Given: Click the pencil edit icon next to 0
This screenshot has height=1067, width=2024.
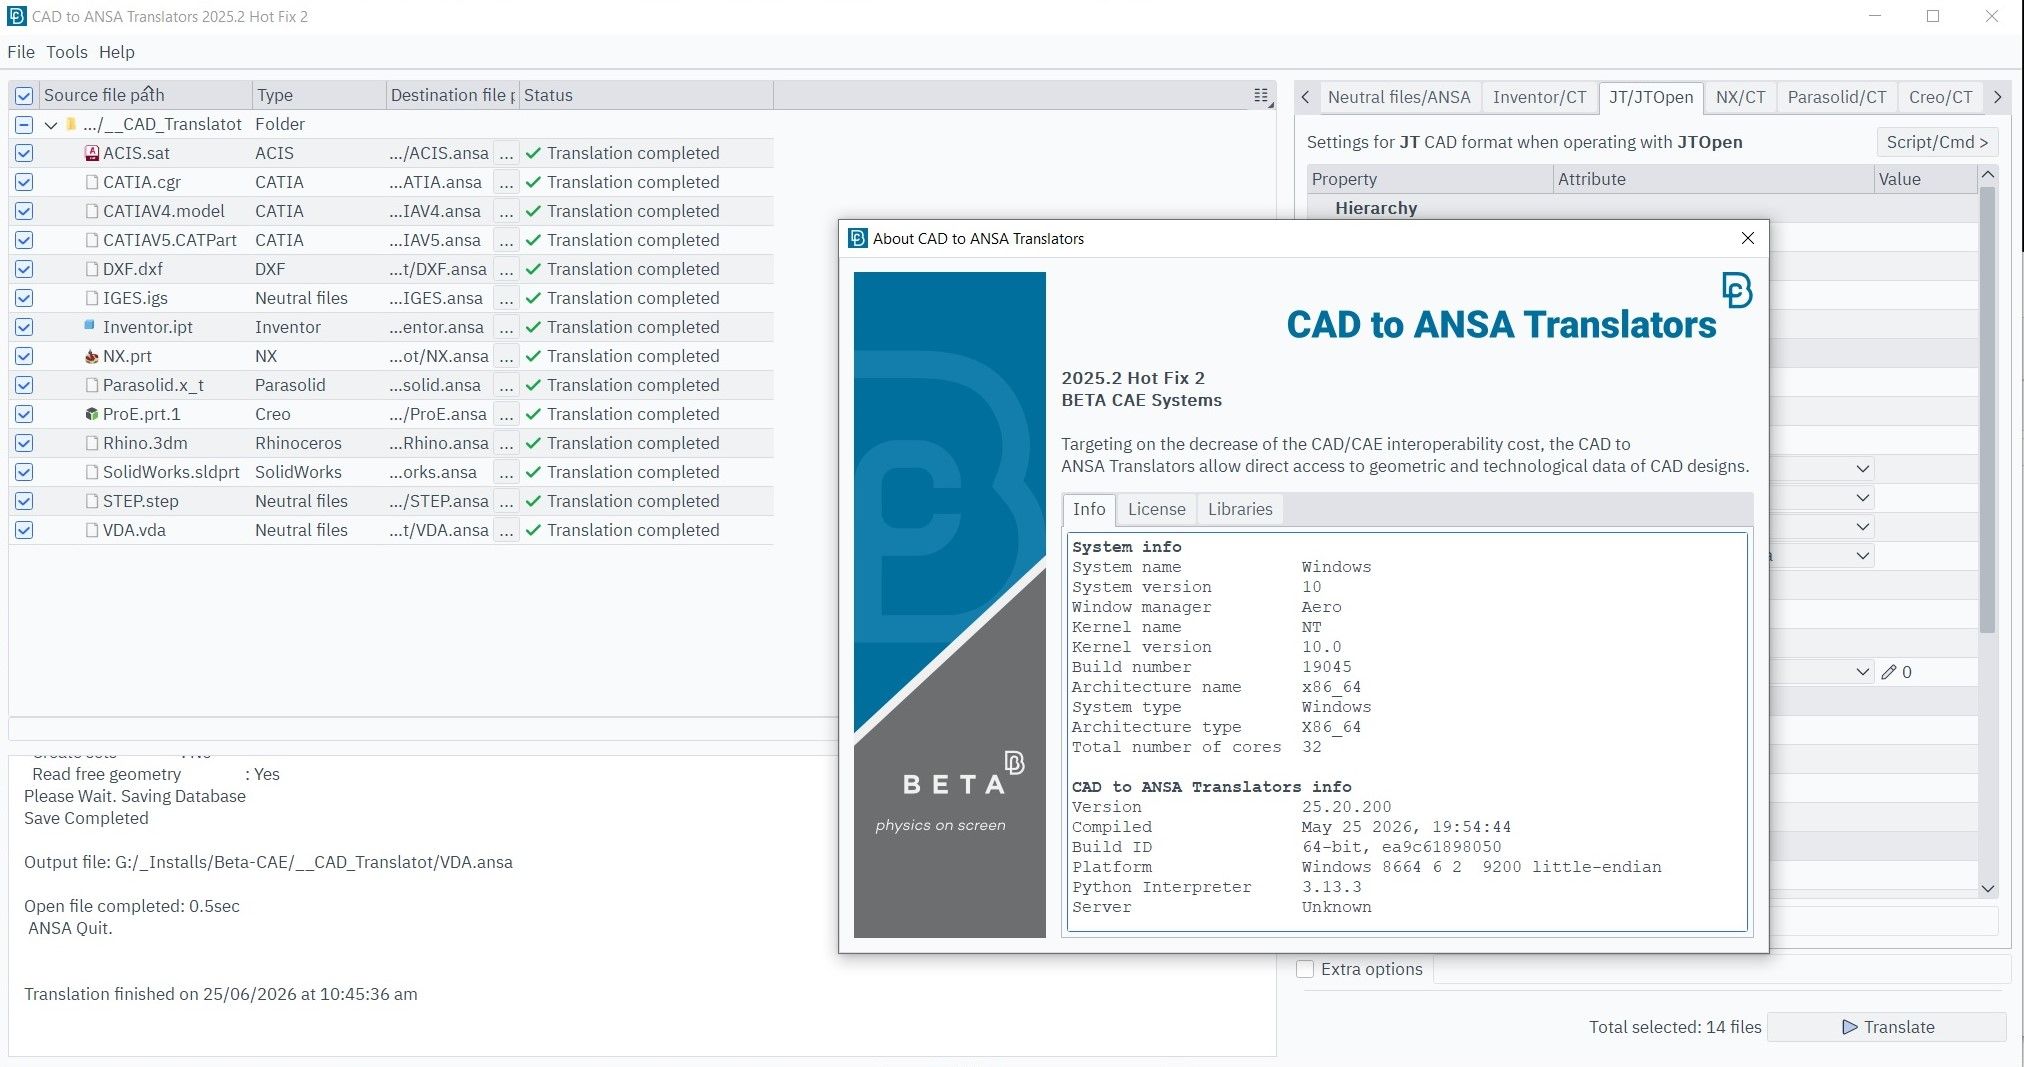Looking at the screenshot, I should pos(1888,672).
